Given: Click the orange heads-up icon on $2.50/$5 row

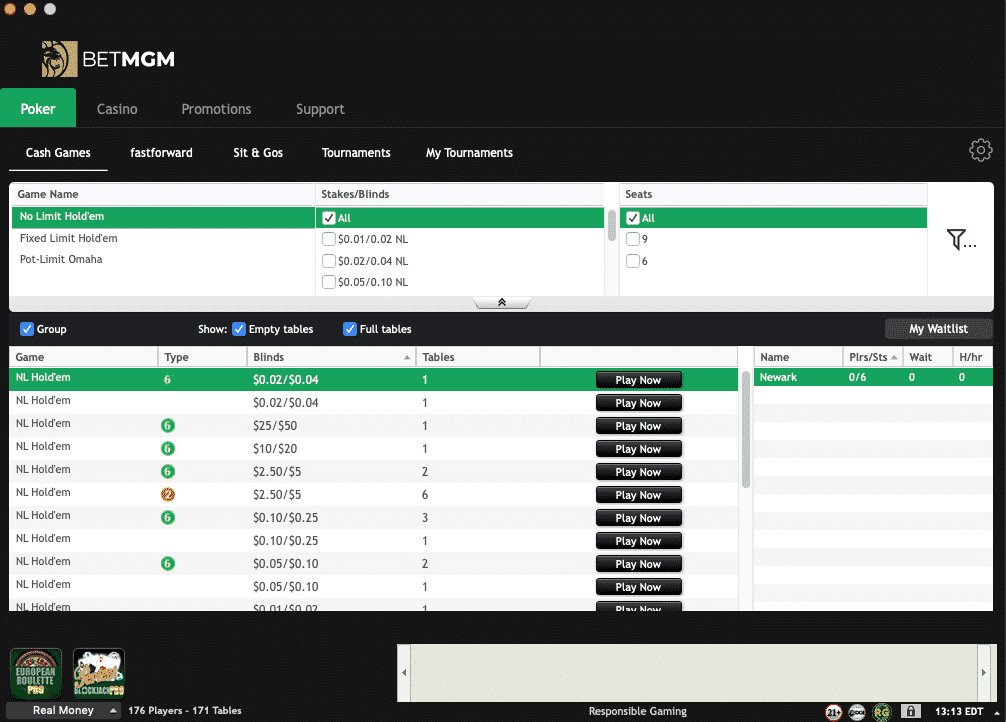Looking at the screenshot, I should pyautogui.click(x=168, y=495).
